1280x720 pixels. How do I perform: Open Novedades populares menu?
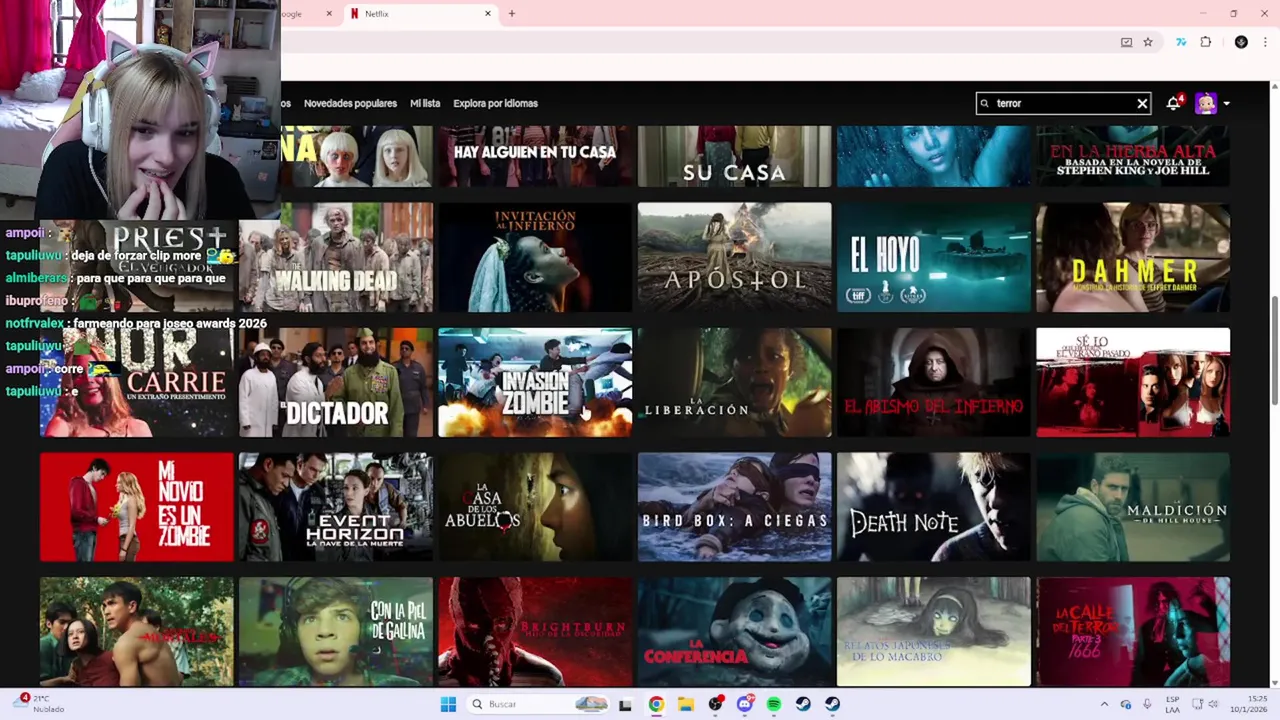click(350, 103)
